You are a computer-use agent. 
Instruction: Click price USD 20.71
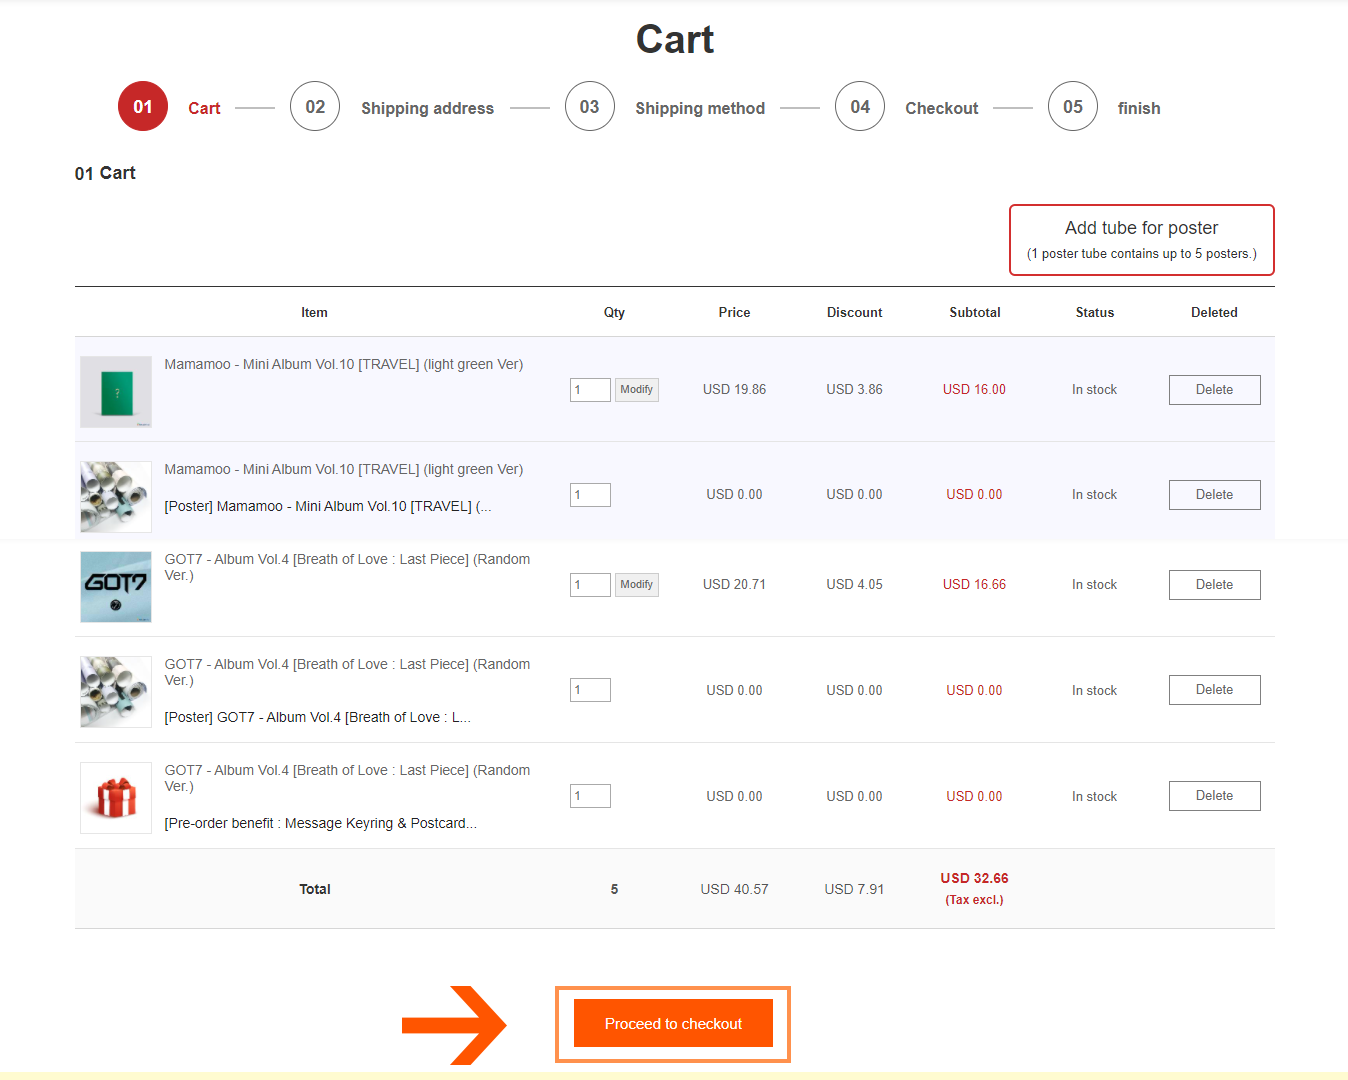pyautogui.click(x=734, y=584)
